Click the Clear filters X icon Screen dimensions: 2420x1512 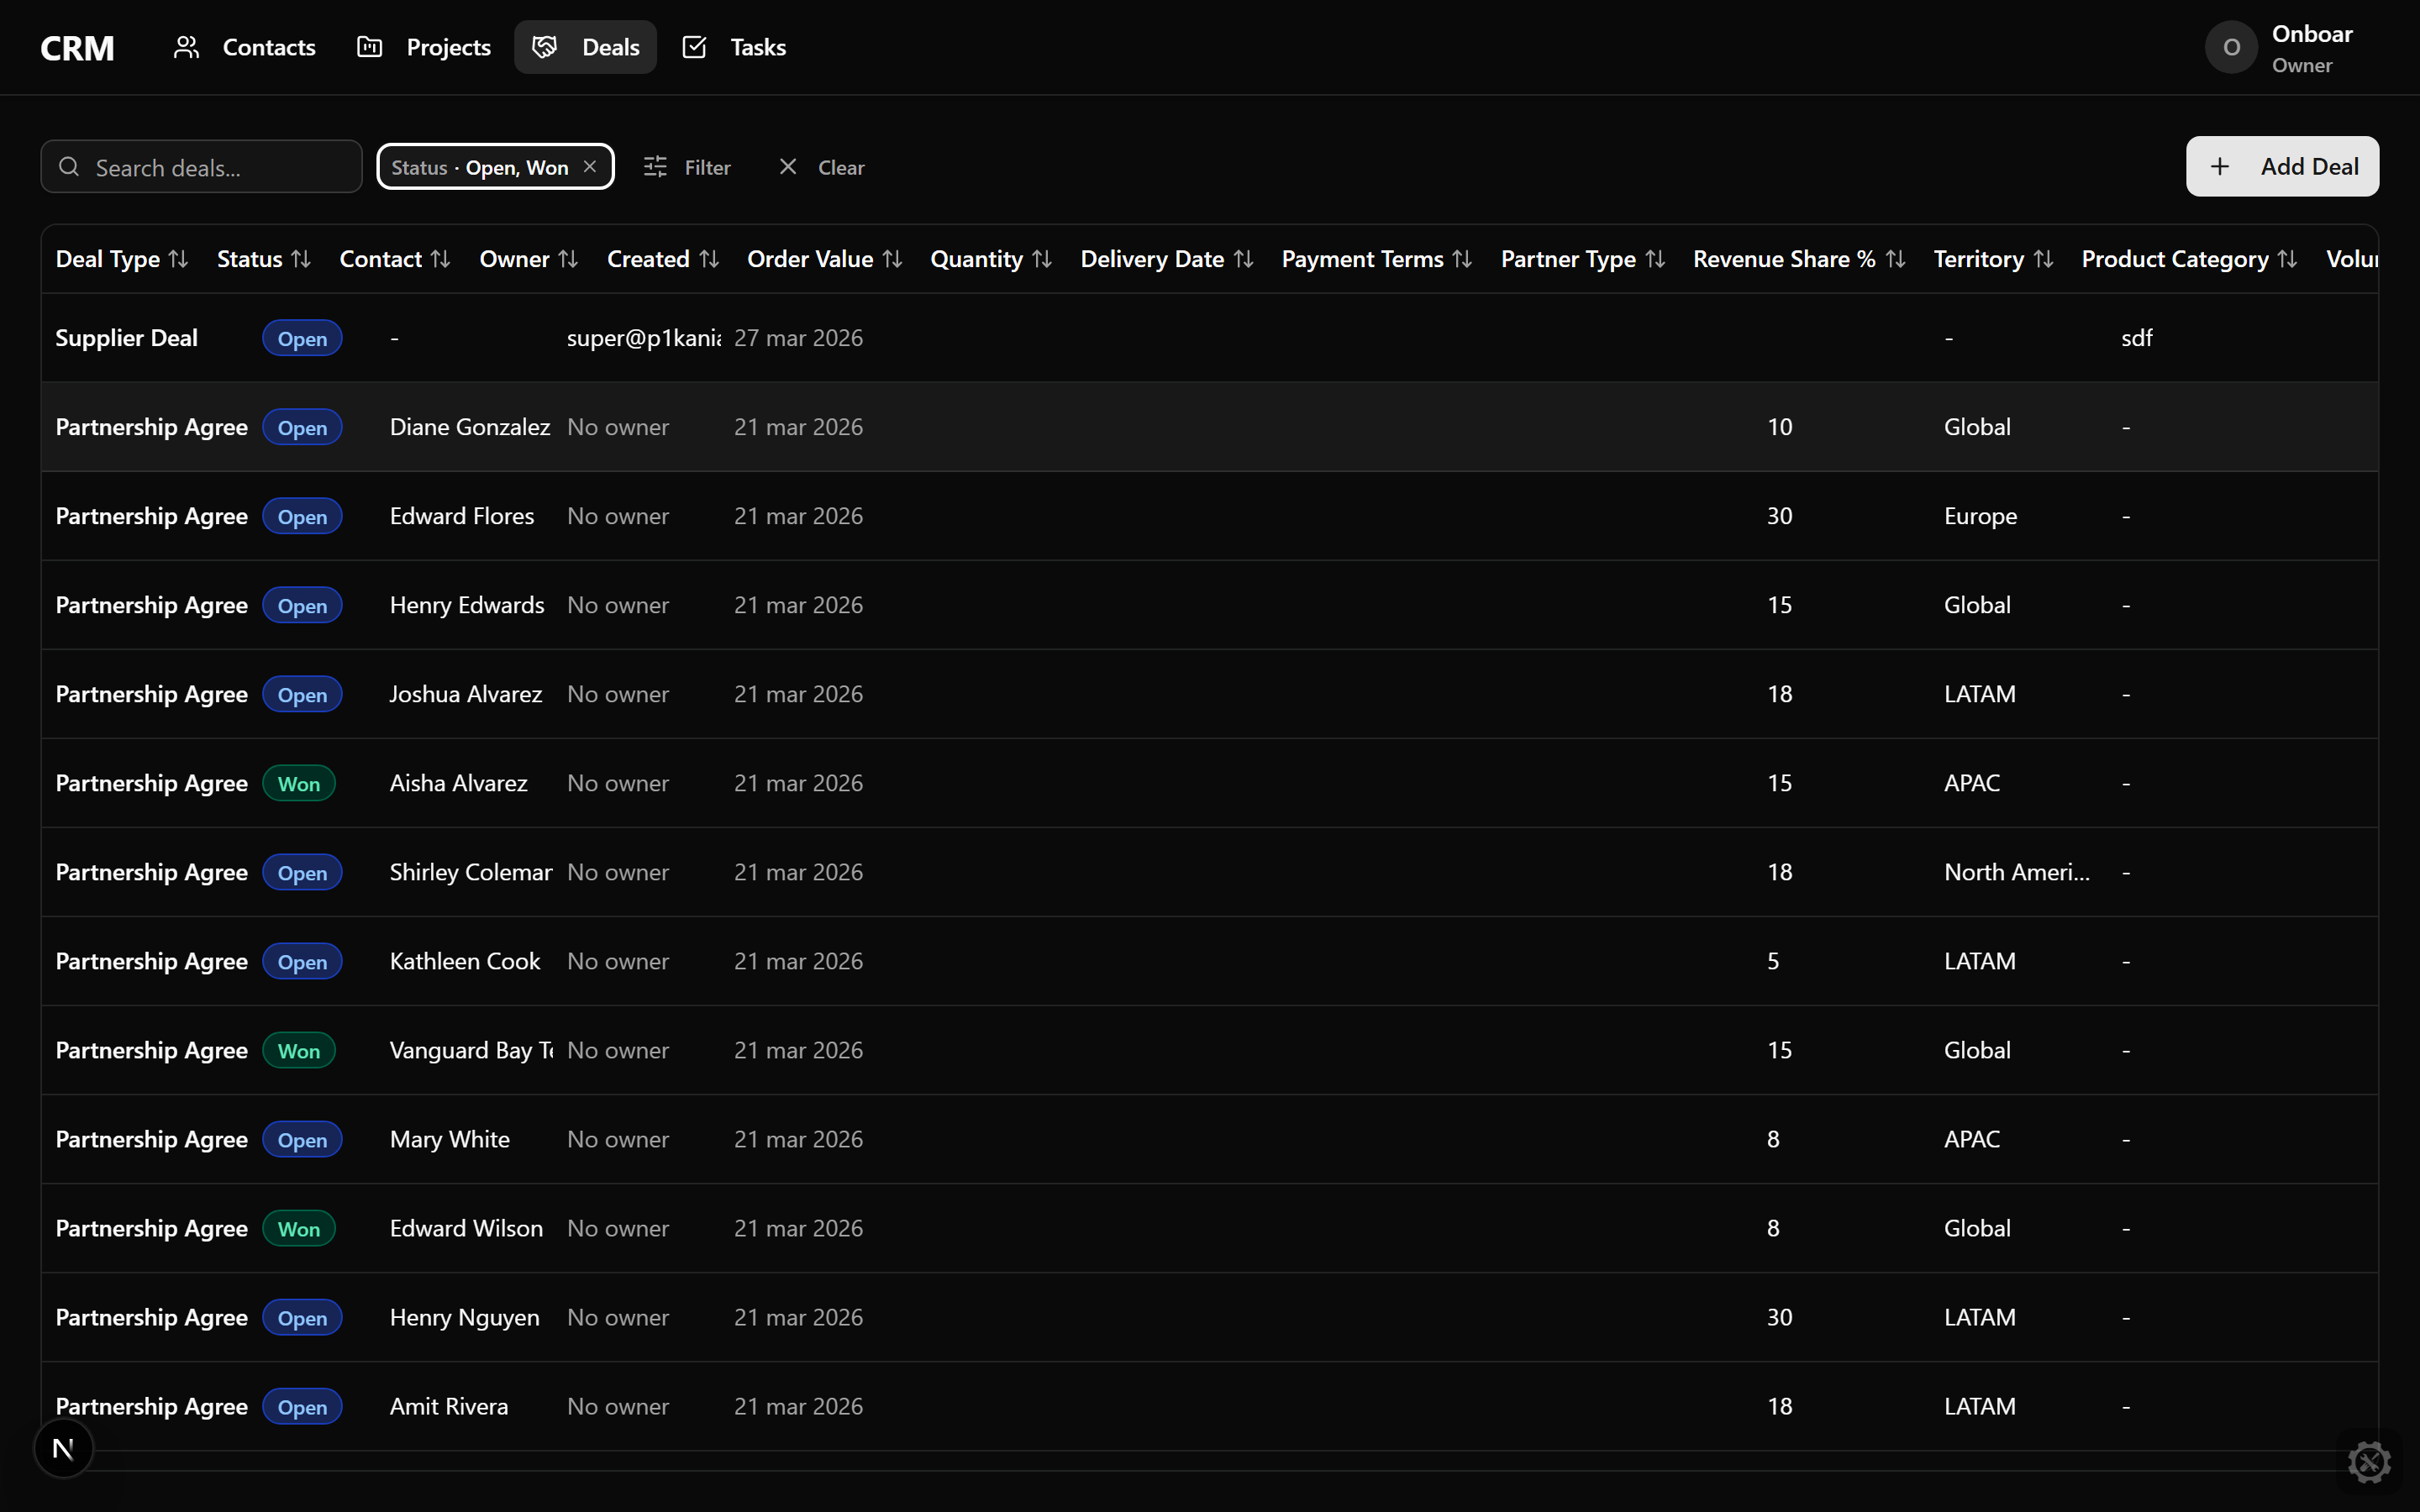tap(788, 167)
